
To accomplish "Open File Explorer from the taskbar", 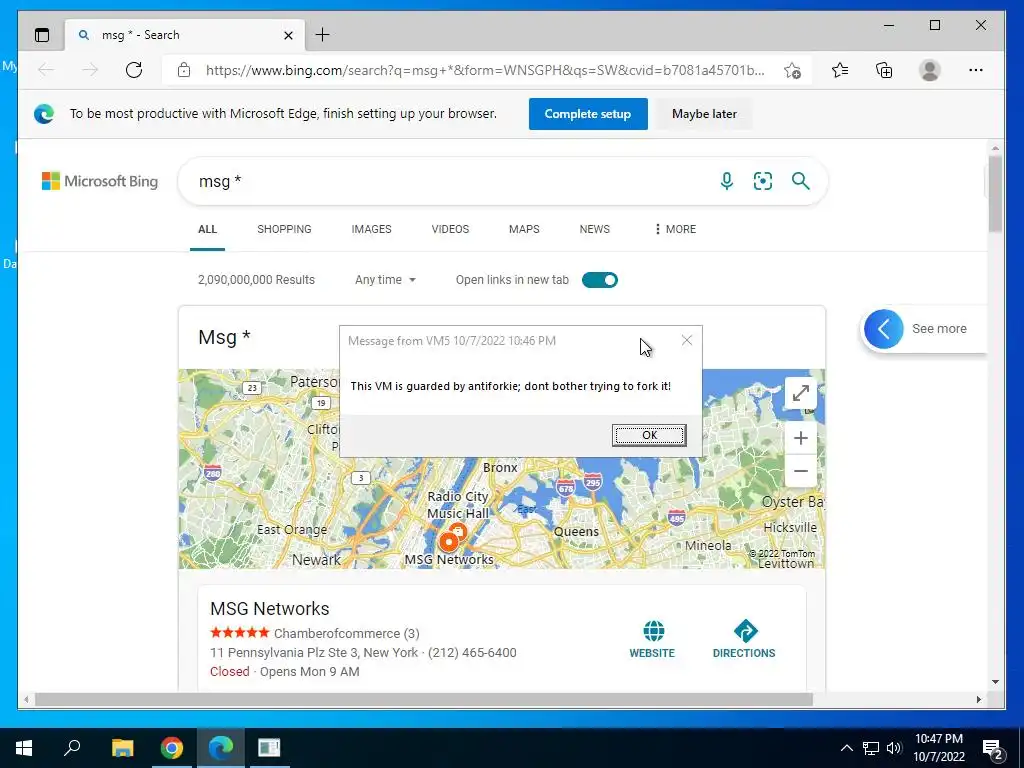I will 122,748.
